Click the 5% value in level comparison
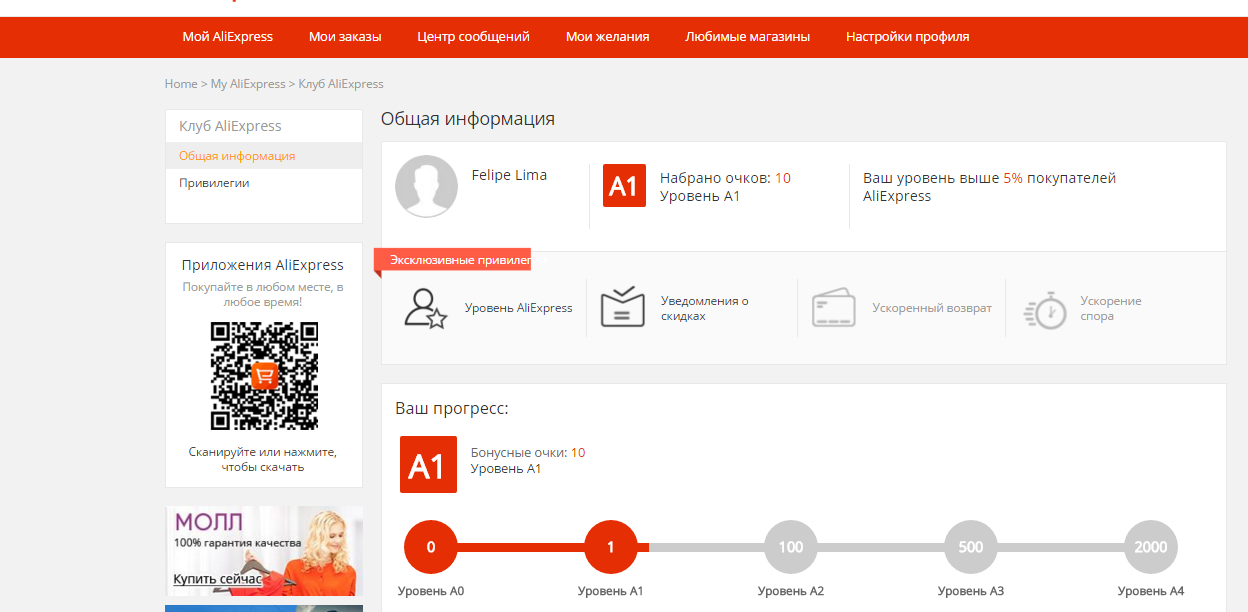 (1013, 178)
